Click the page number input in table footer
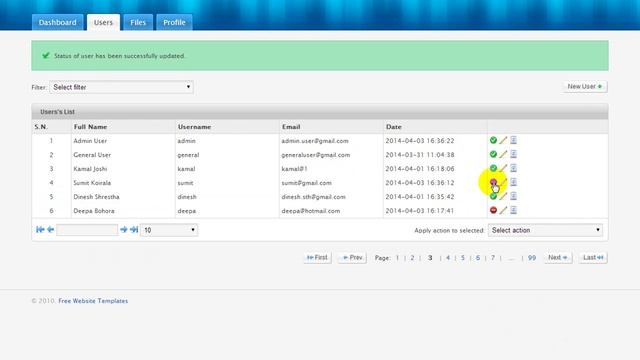The width and height of the screenshot is (640, 360). tap(87, 230)
